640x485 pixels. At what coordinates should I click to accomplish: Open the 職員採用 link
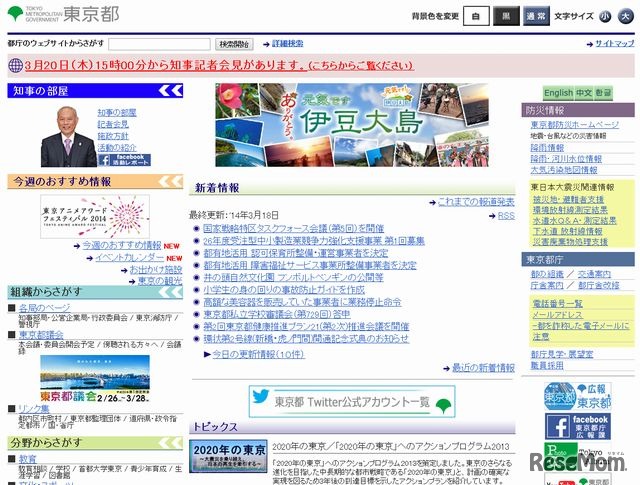(x=547, y=365)
